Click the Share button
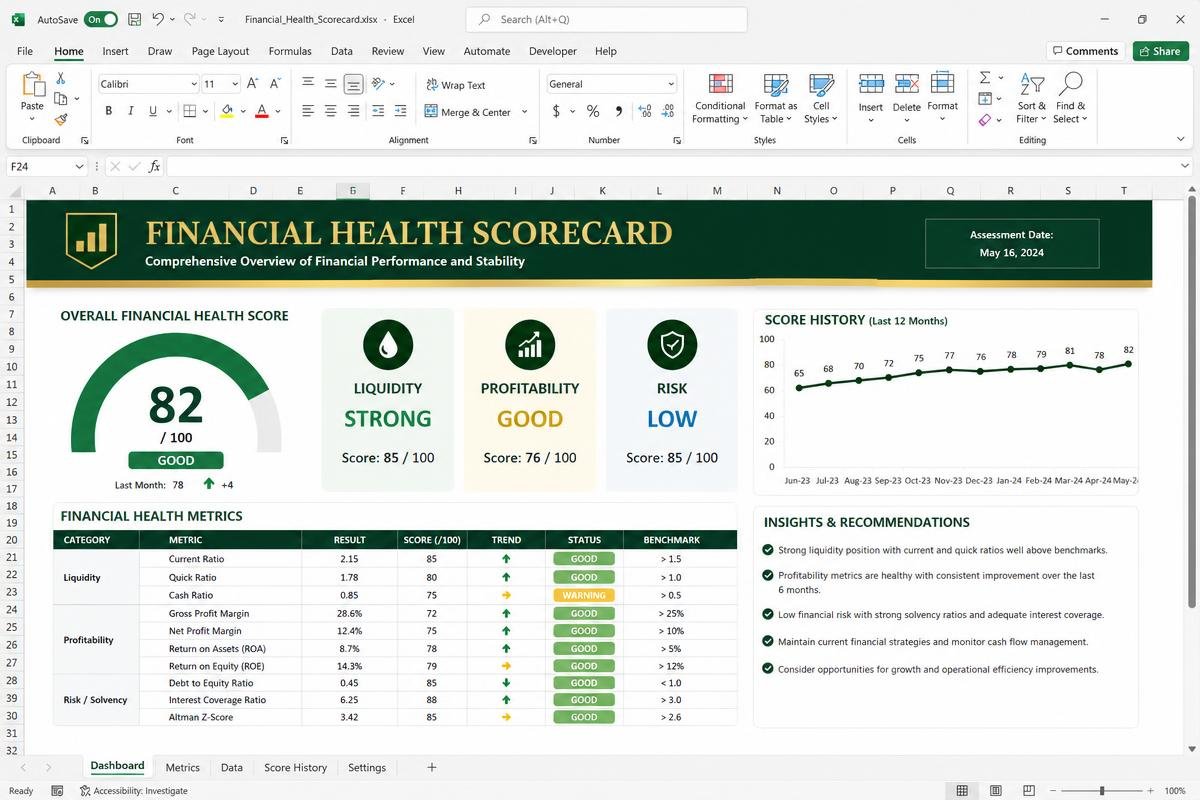The image size is (1200, 800). click(1160, 51)
